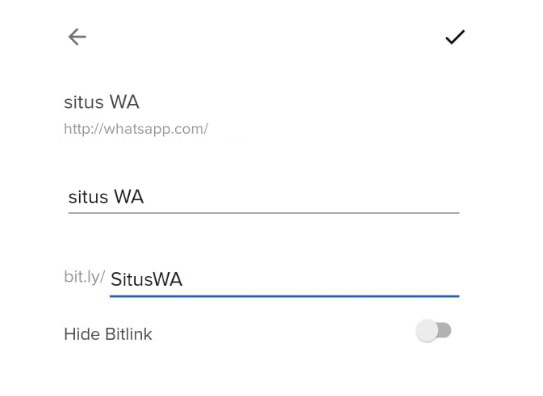Select the situs WA heading text
Screen dimensions: 543x396
pos(101,102)
